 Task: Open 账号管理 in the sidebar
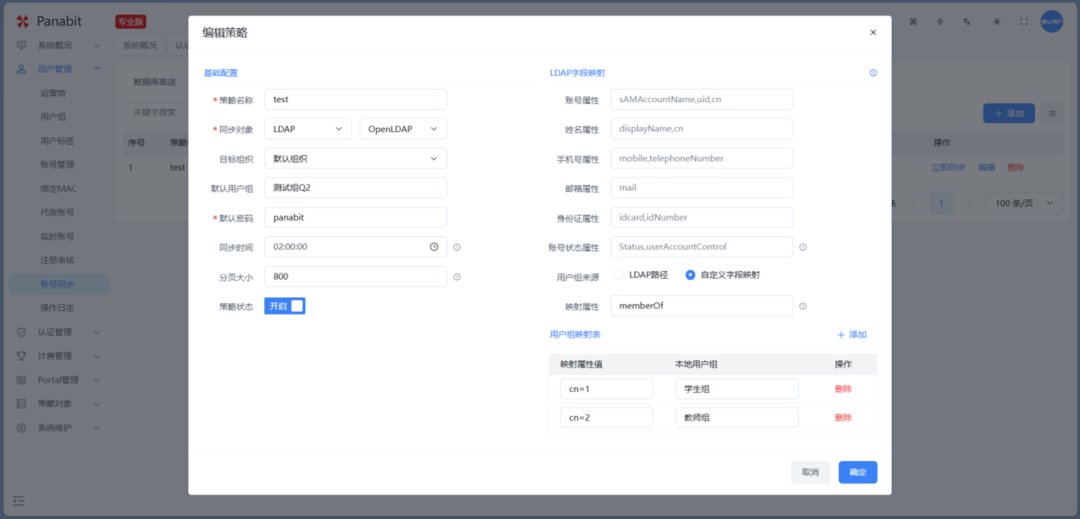pyautogui.click(x=59, y=165)
